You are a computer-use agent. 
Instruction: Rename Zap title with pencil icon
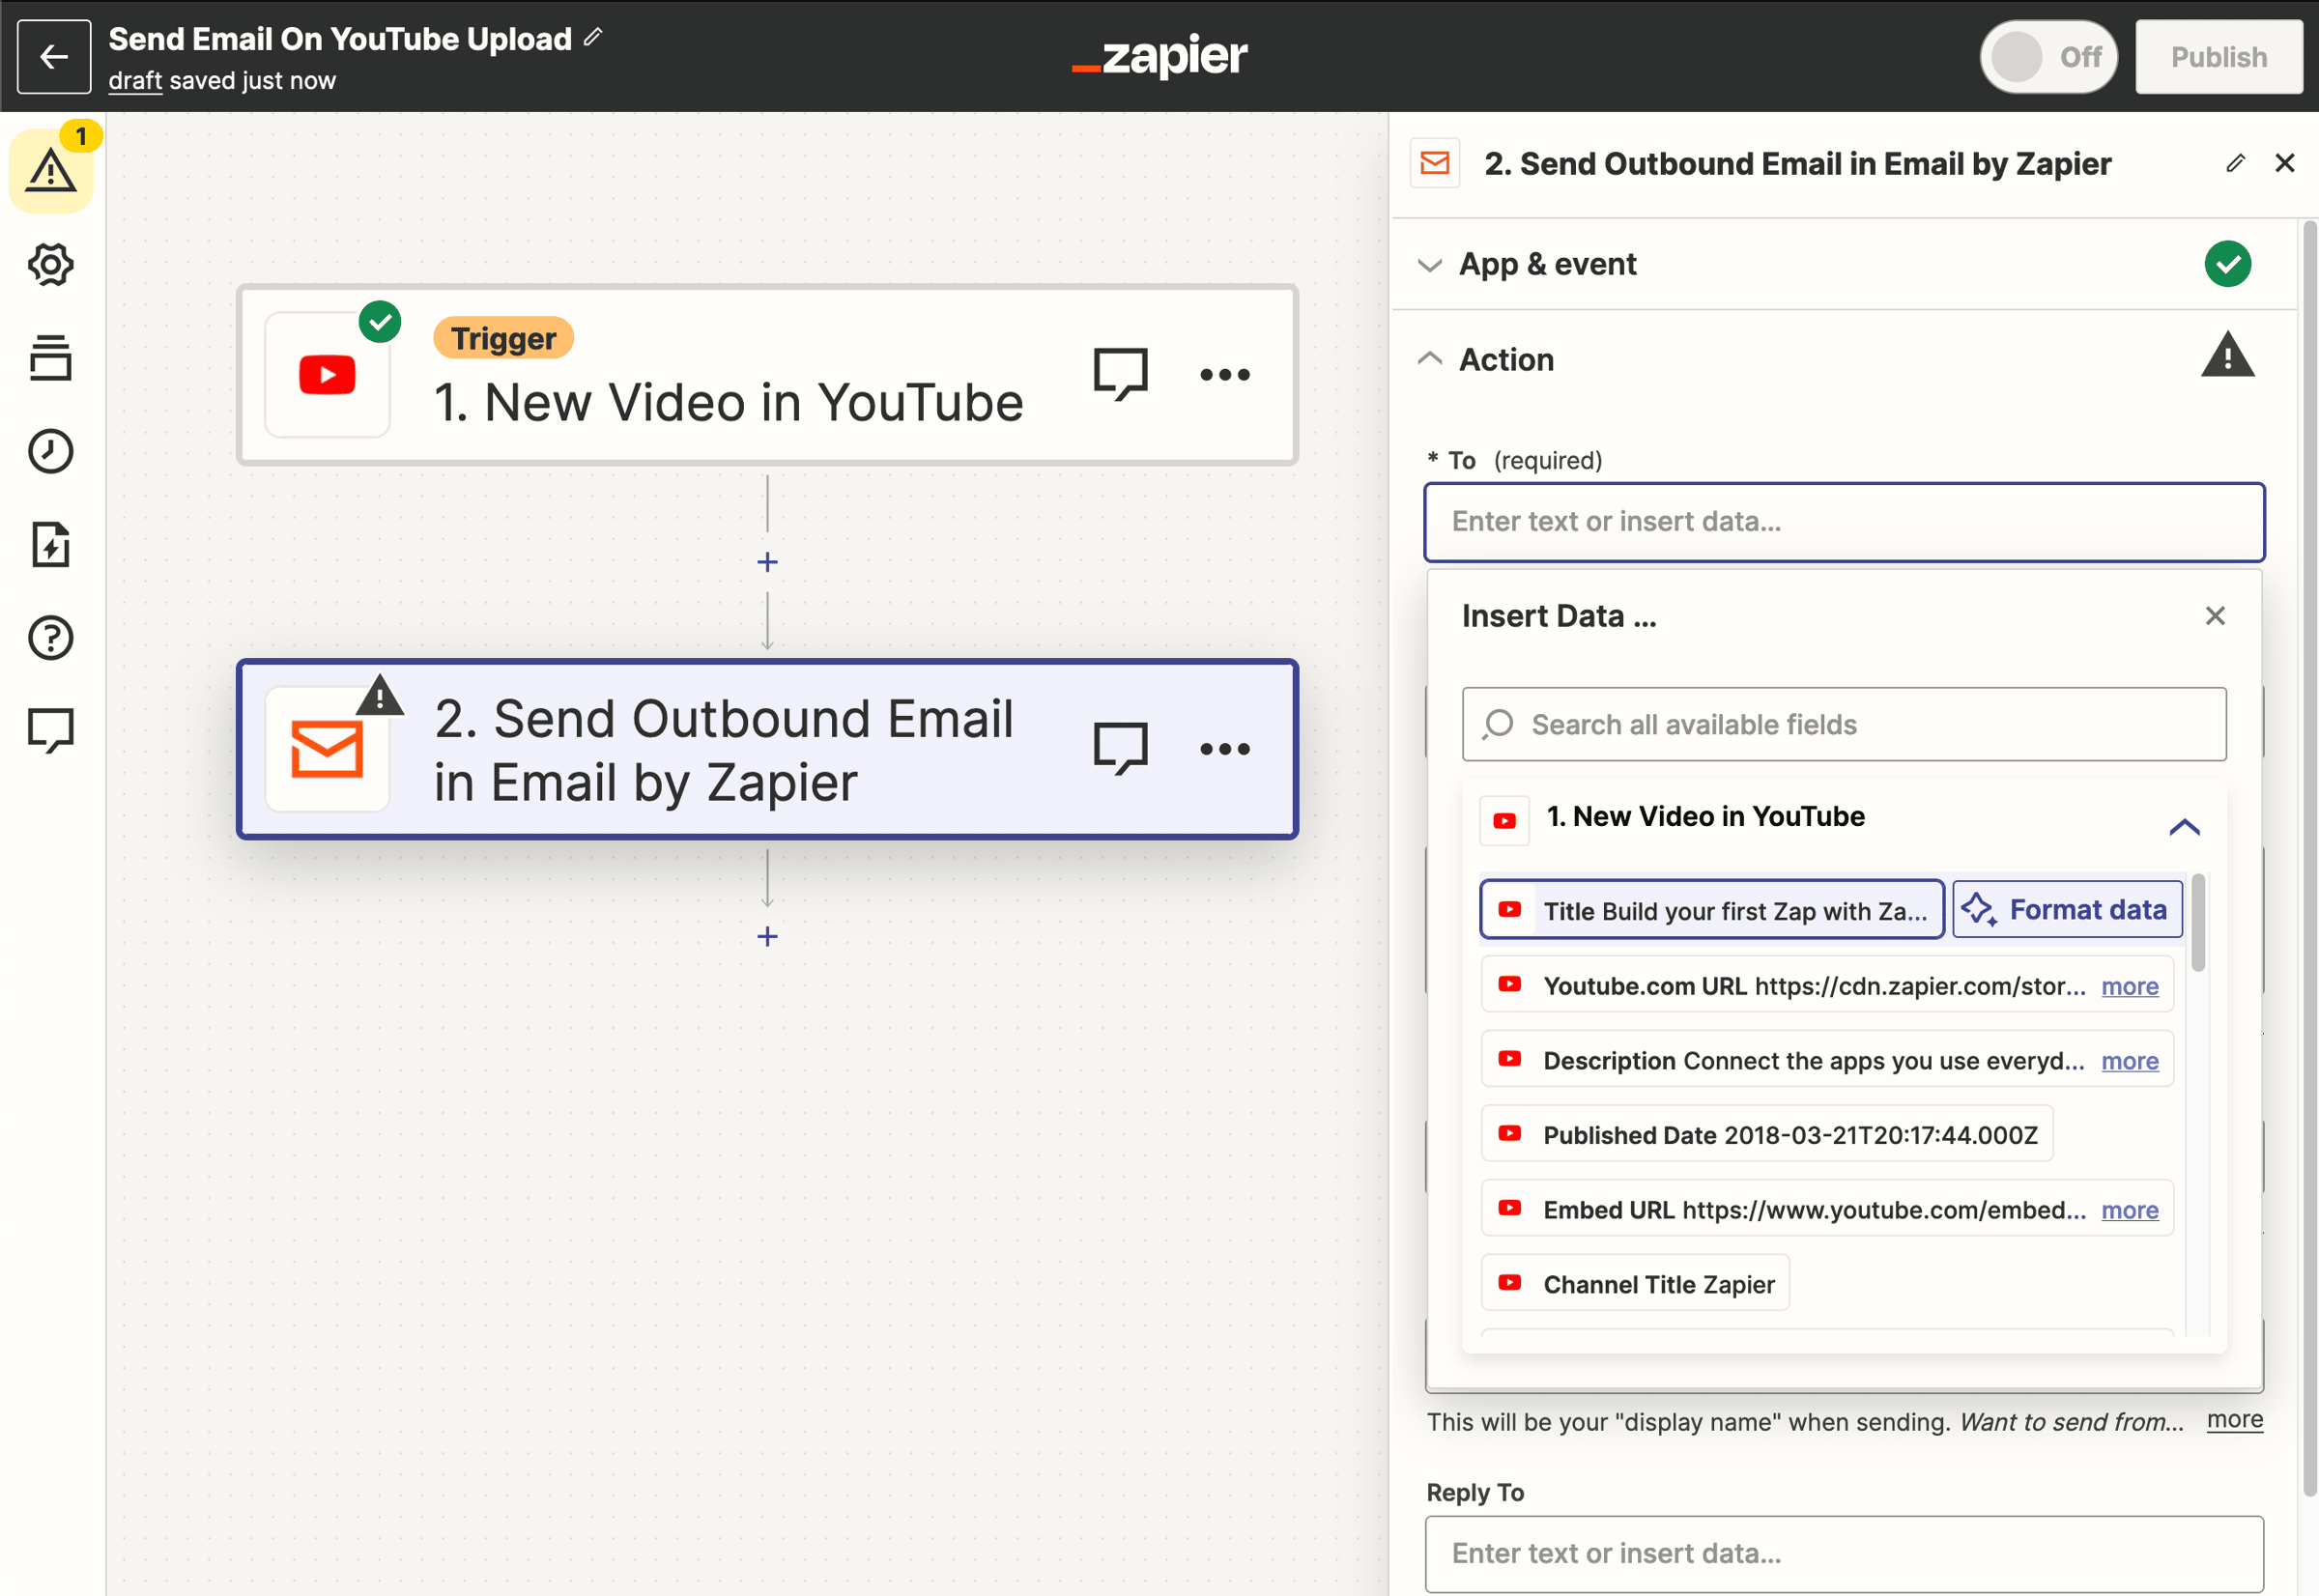point(593,38)
